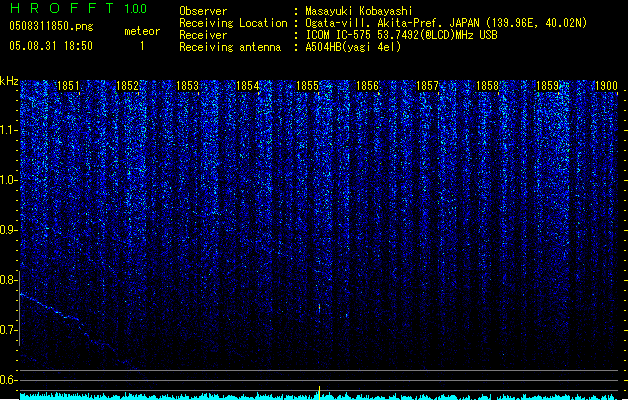
Task: Click the 1900 time marker
Action: [606, 86]
